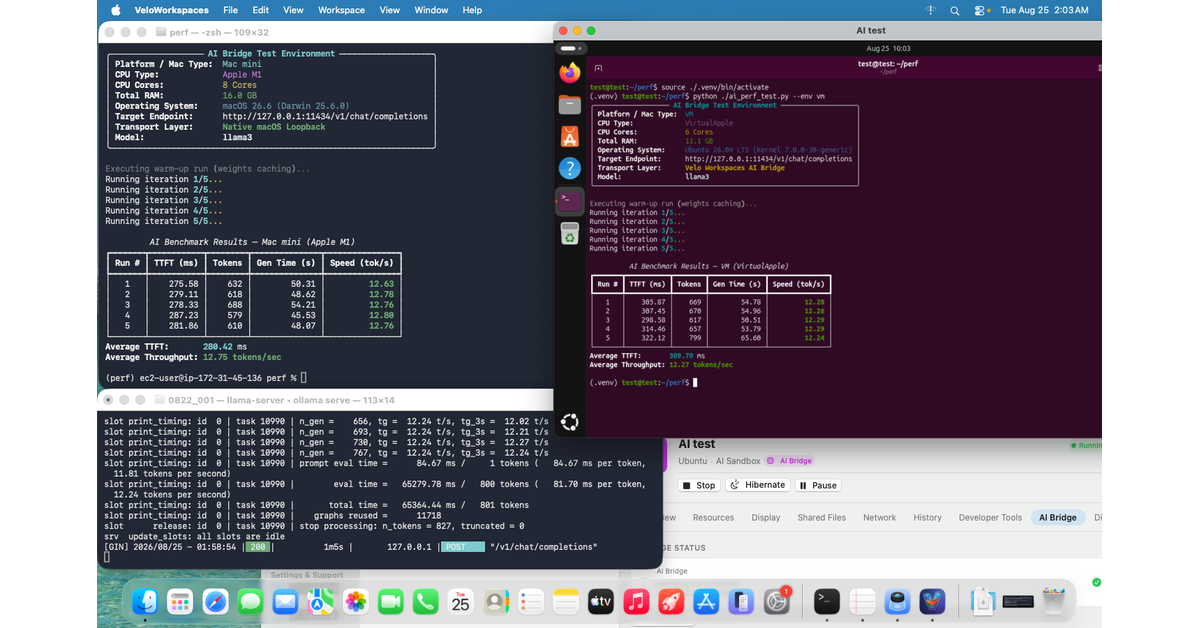Open Photos from the Dock
Screen dimensions: 1200x628
coord(355,602)
